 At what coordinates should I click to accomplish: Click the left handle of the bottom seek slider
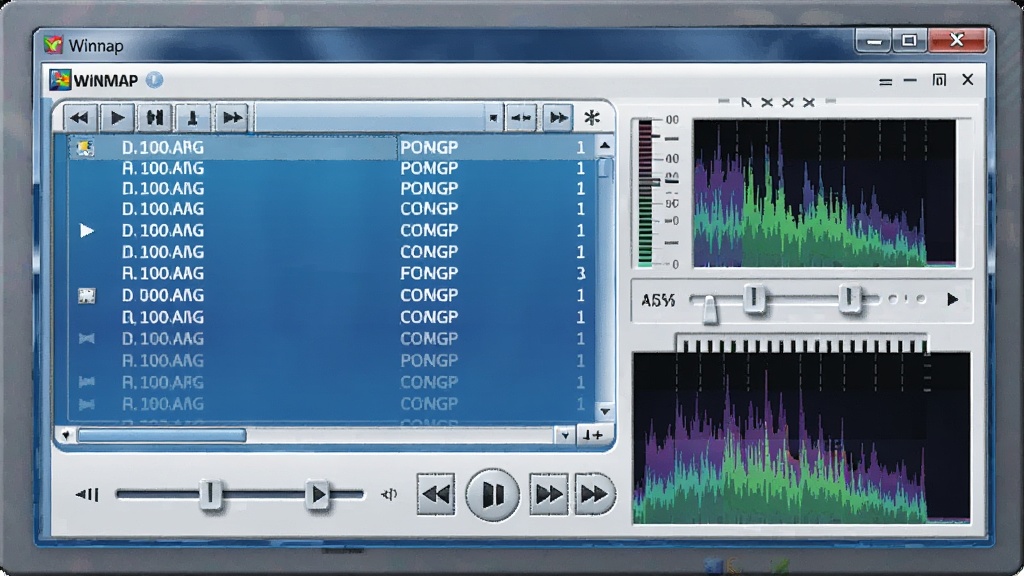point(210,494)
